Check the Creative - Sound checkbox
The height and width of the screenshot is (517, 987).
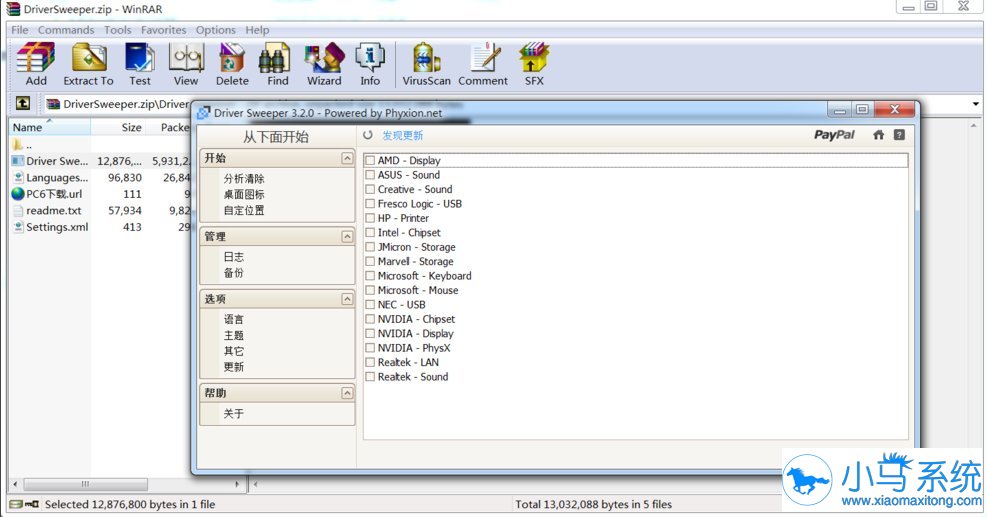pos(370,190)
